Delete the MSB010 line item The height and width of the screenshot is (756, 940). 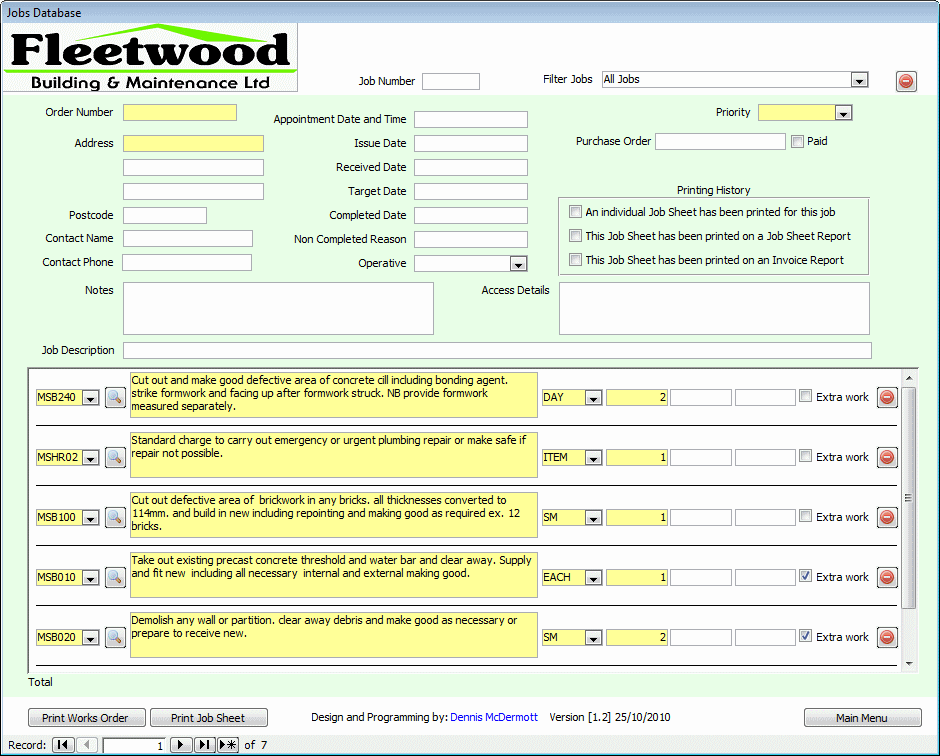pos(887,577)
